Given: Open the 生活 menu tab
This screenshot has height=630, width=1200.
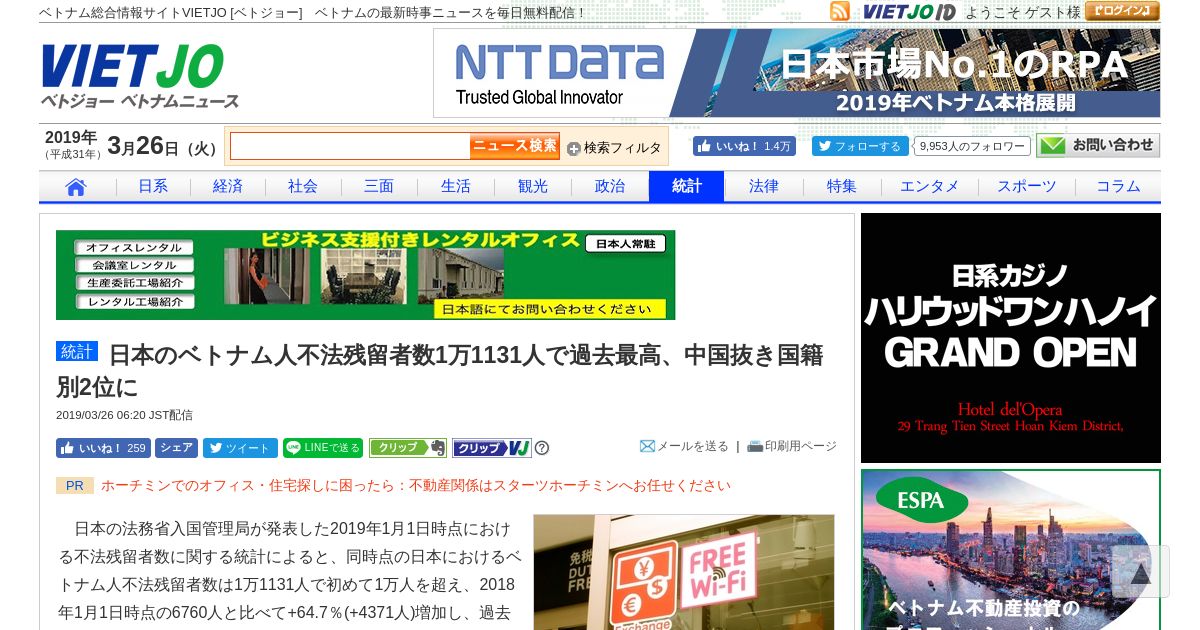Looking at the screenshot, I should pyautogui.click(x=456, y=186).
